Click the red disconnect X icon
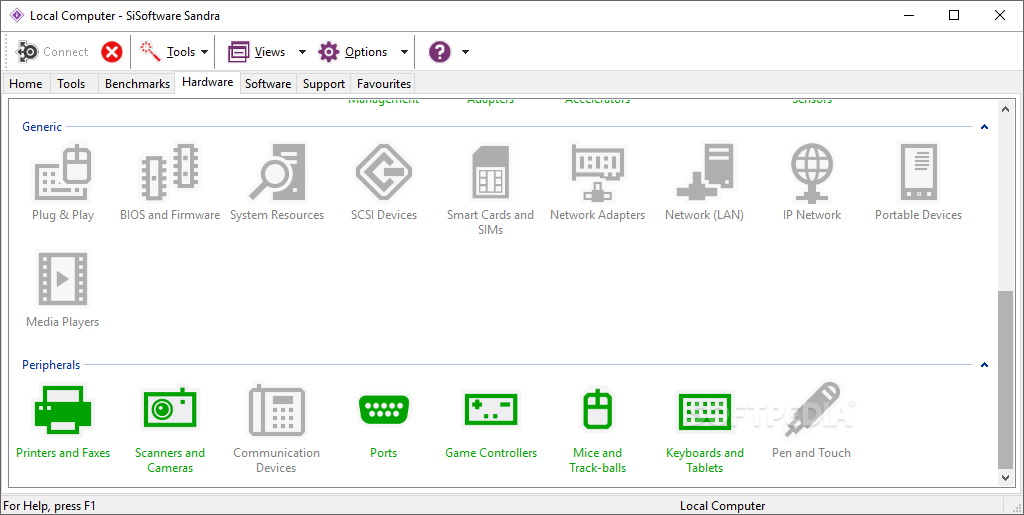1024x515 pixels. coord(112,52)
